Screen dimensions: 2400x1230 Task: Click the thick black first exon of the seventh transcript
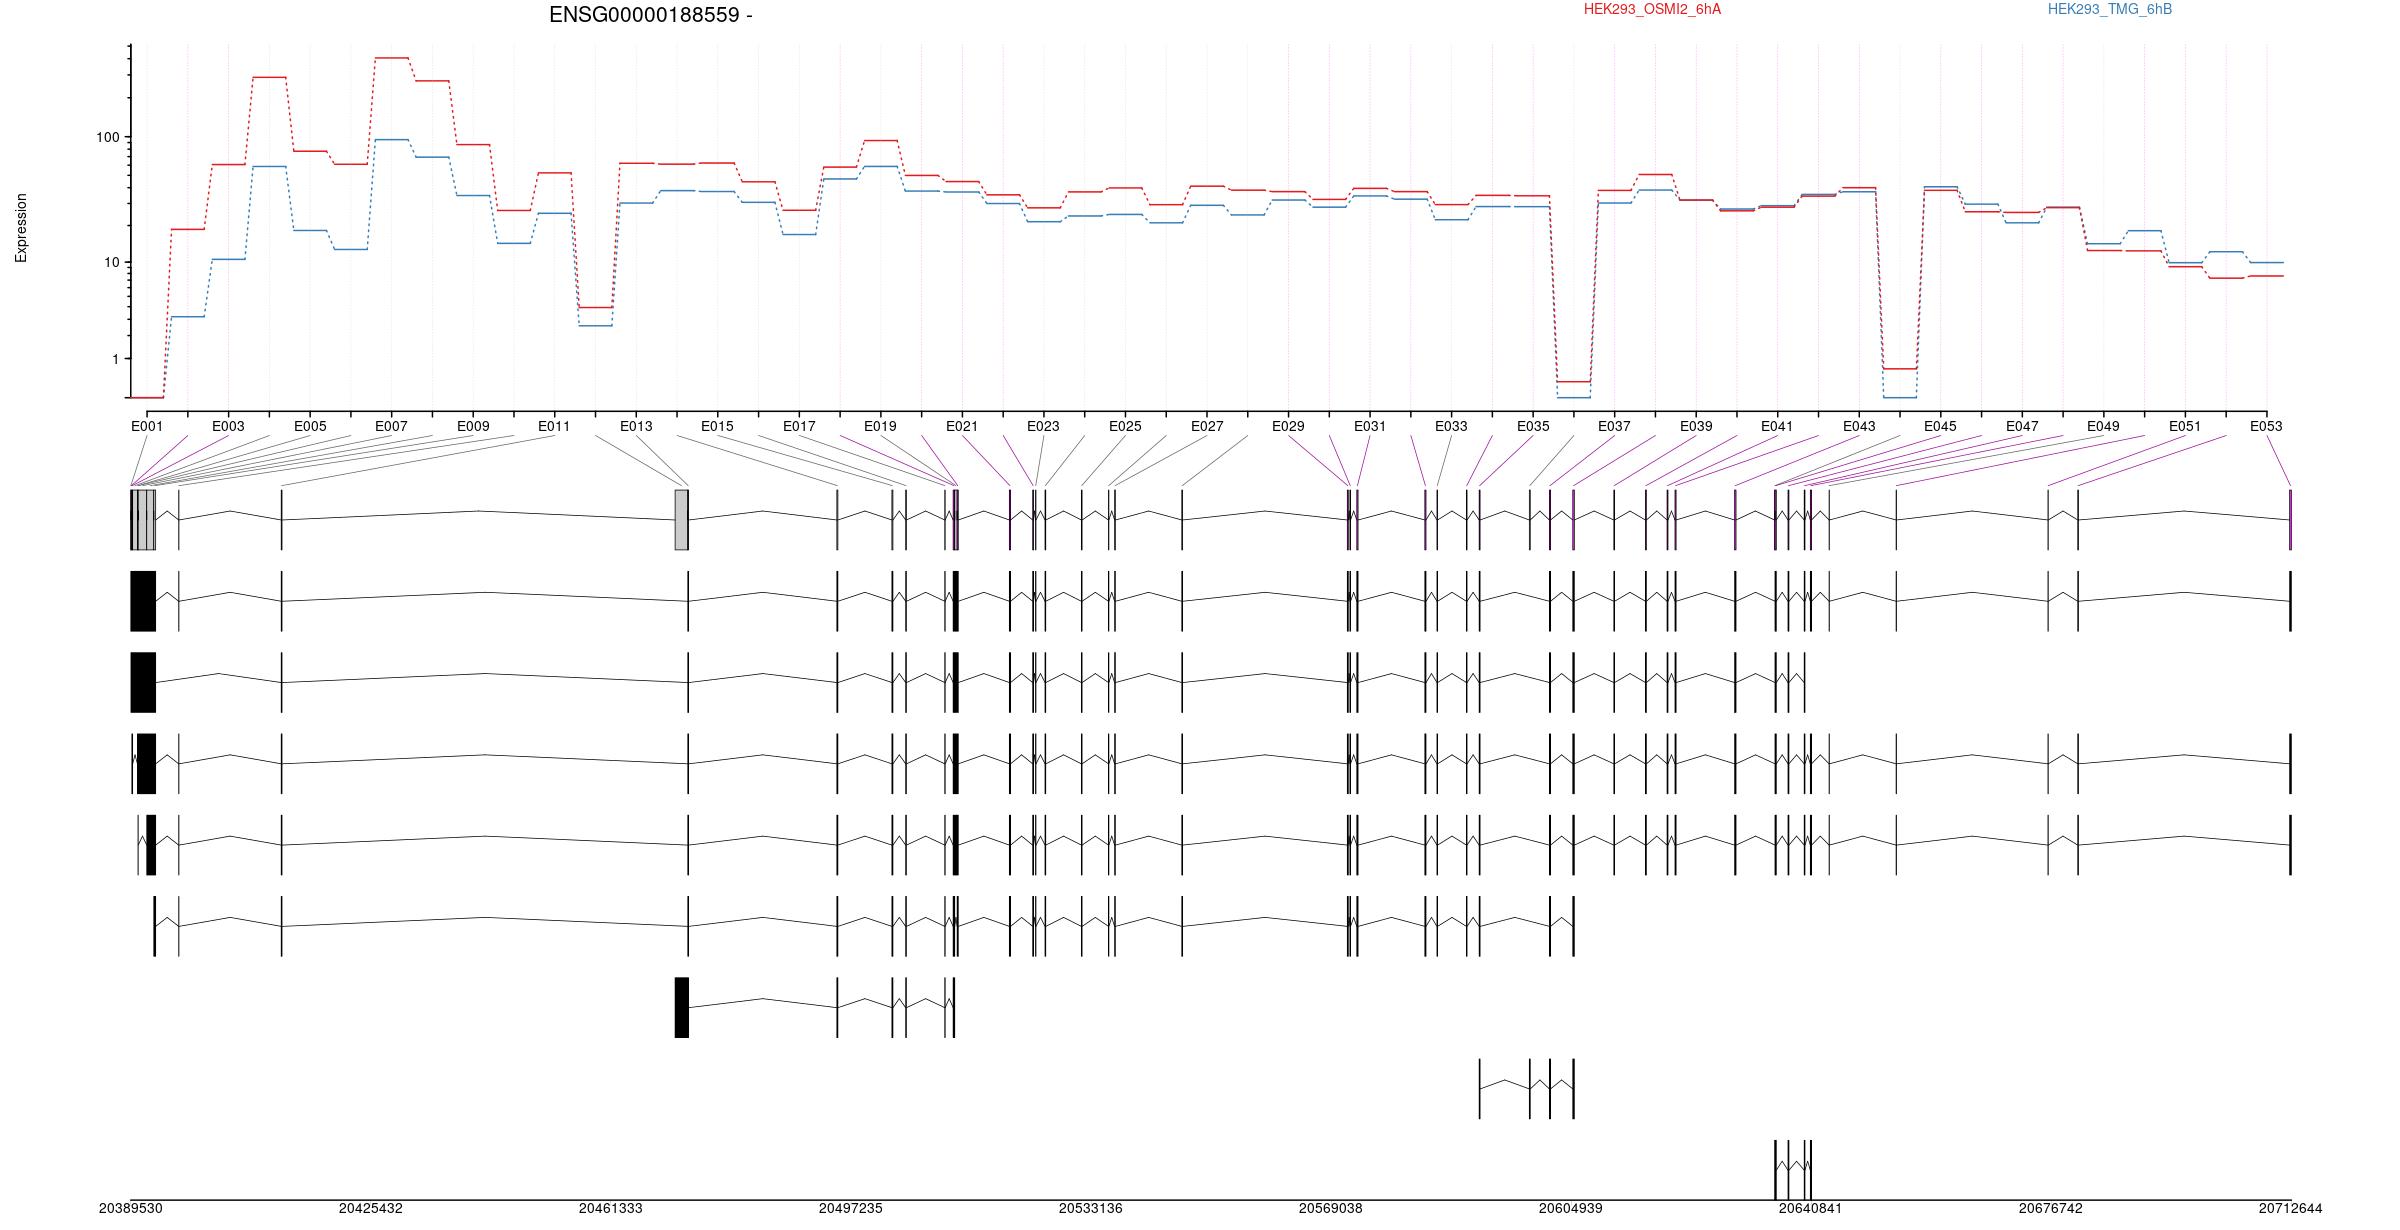(682, 1008)
